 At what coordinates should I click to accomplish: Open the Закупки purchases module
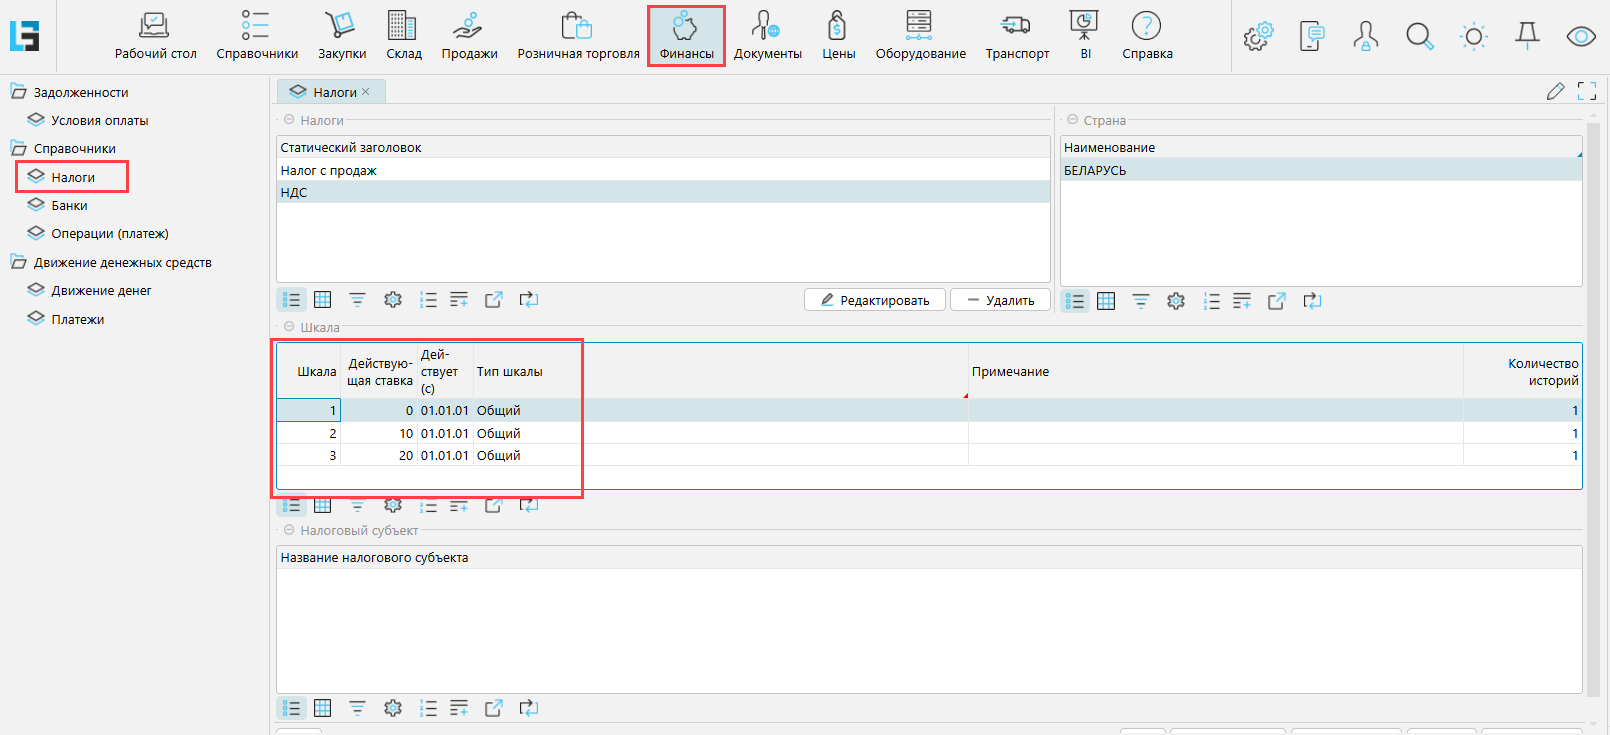tap(342, 36)
